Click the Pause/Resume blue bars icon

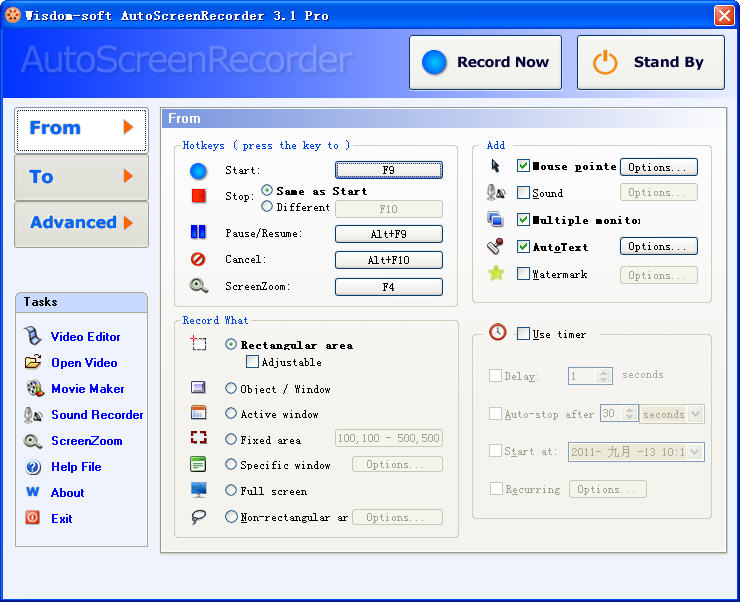click(198, 232)
